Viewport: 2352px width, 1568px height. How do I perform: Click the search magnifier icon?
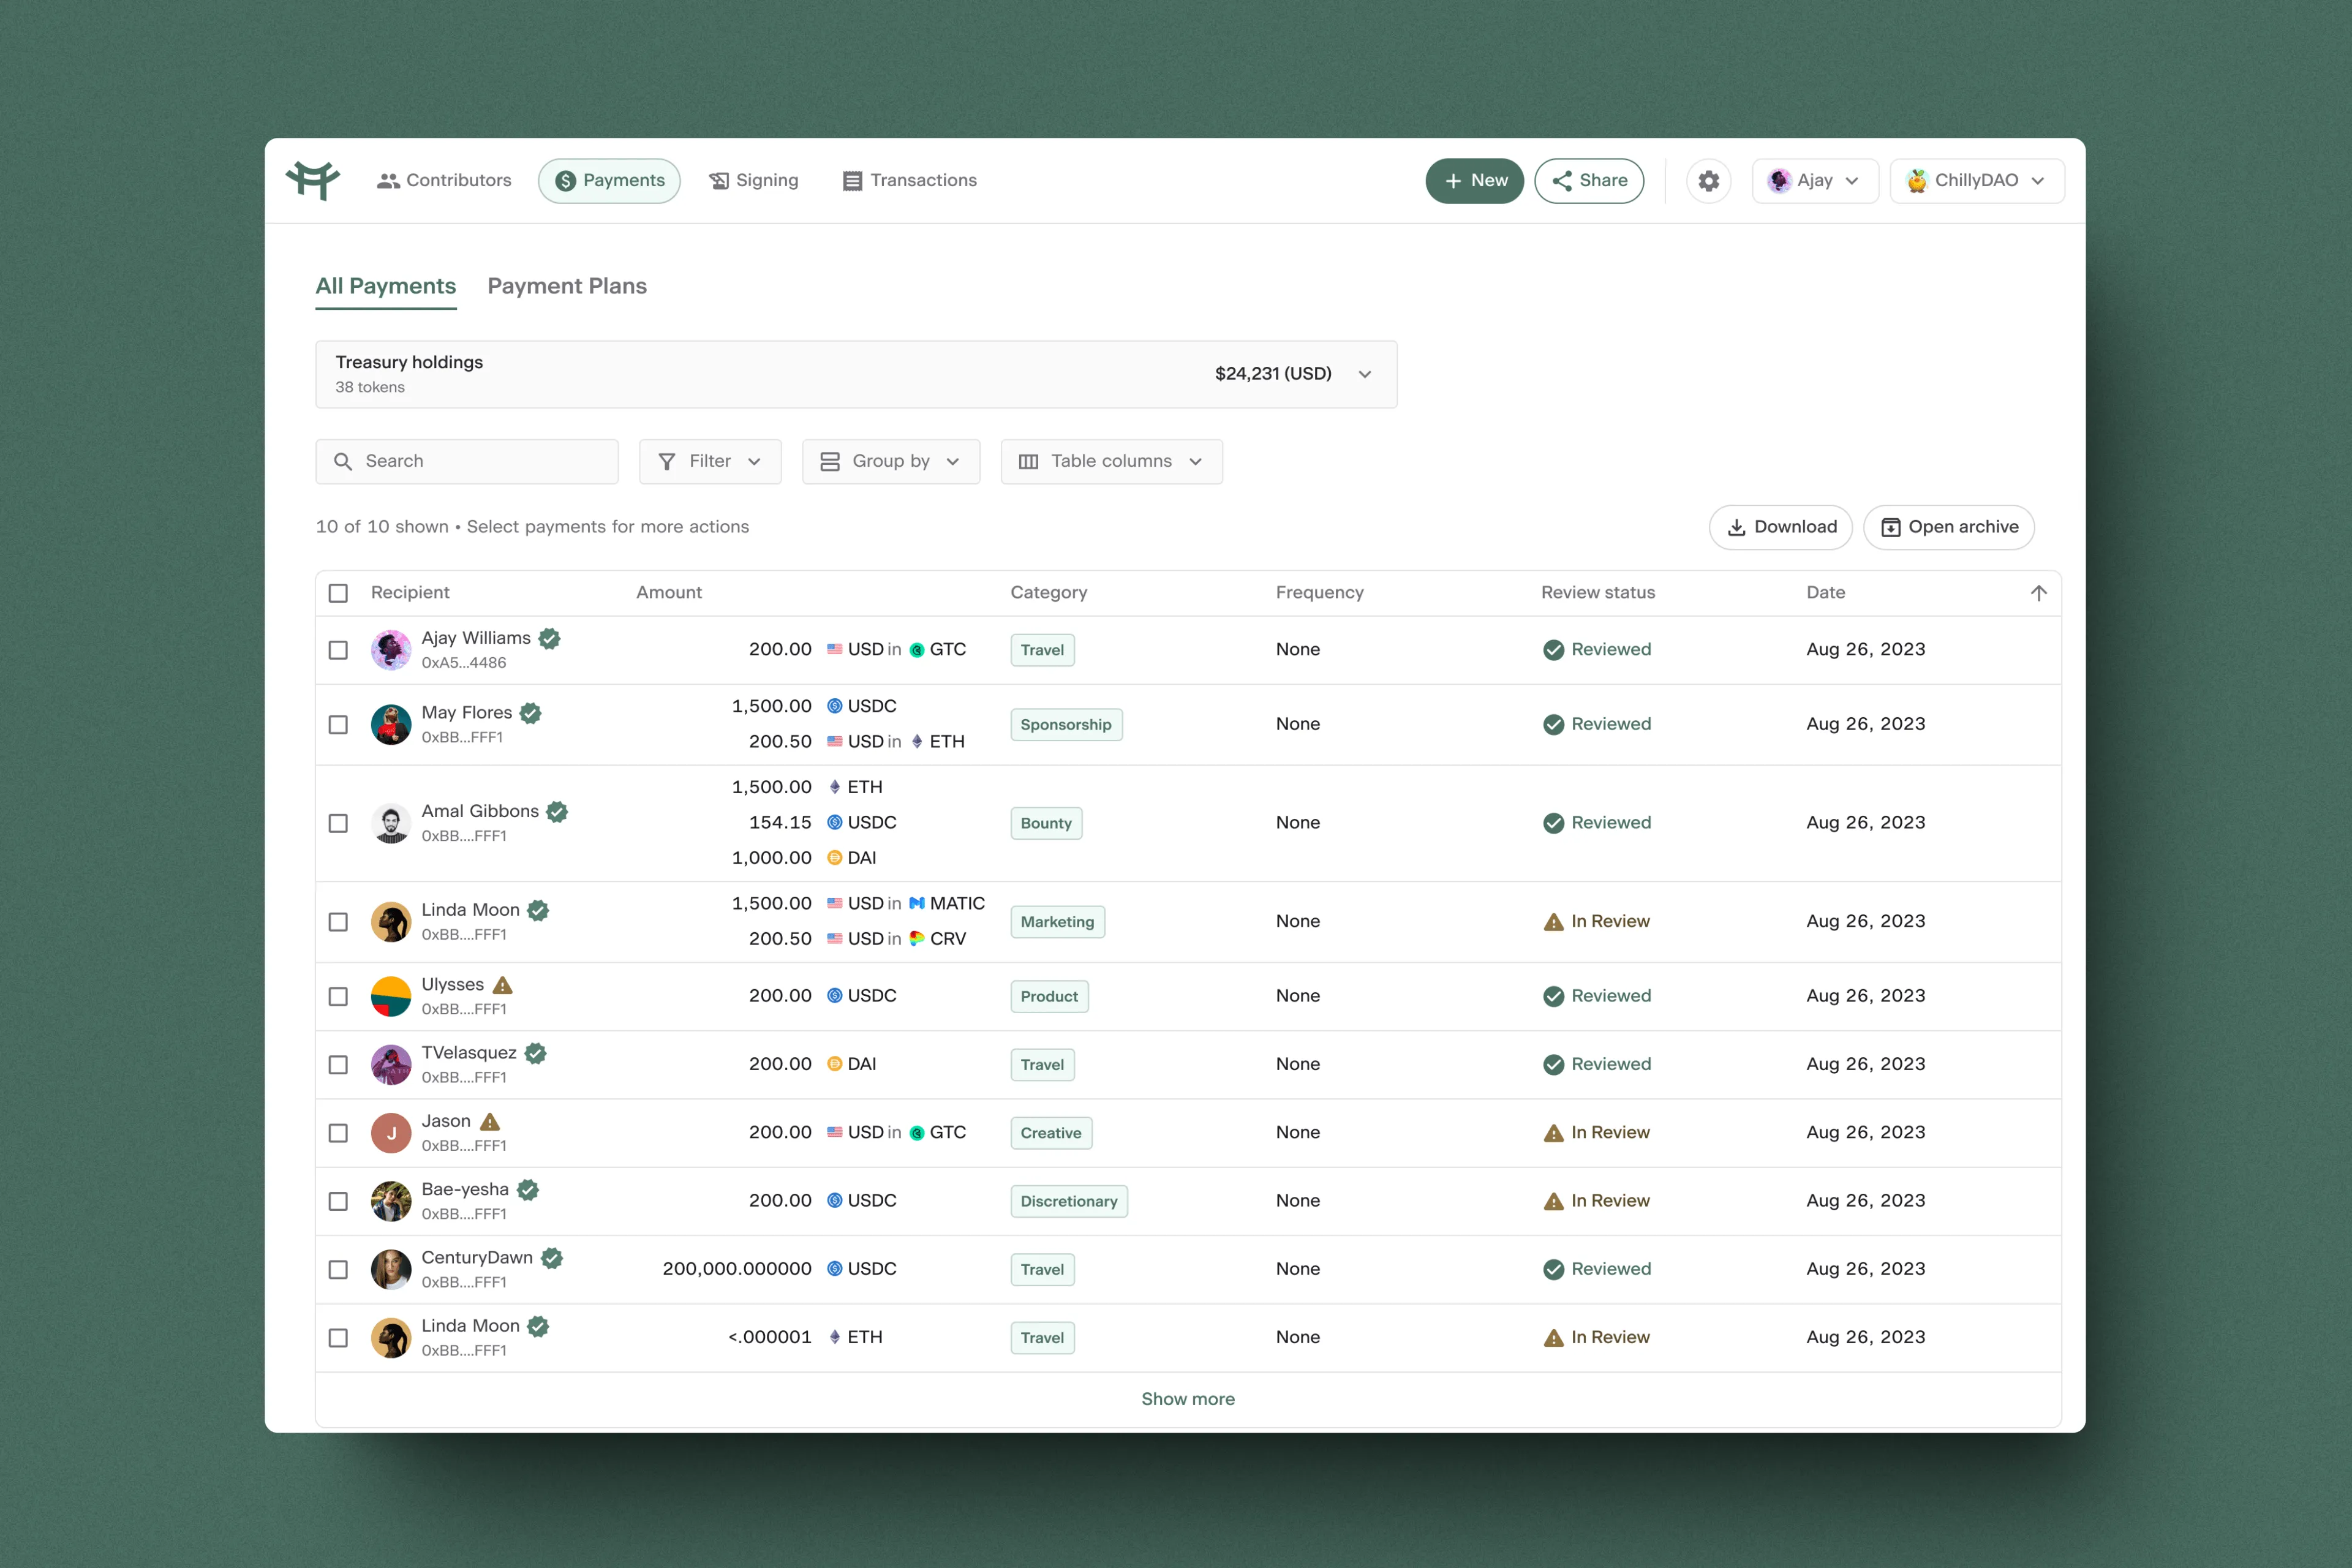click(x=343, y=462)
